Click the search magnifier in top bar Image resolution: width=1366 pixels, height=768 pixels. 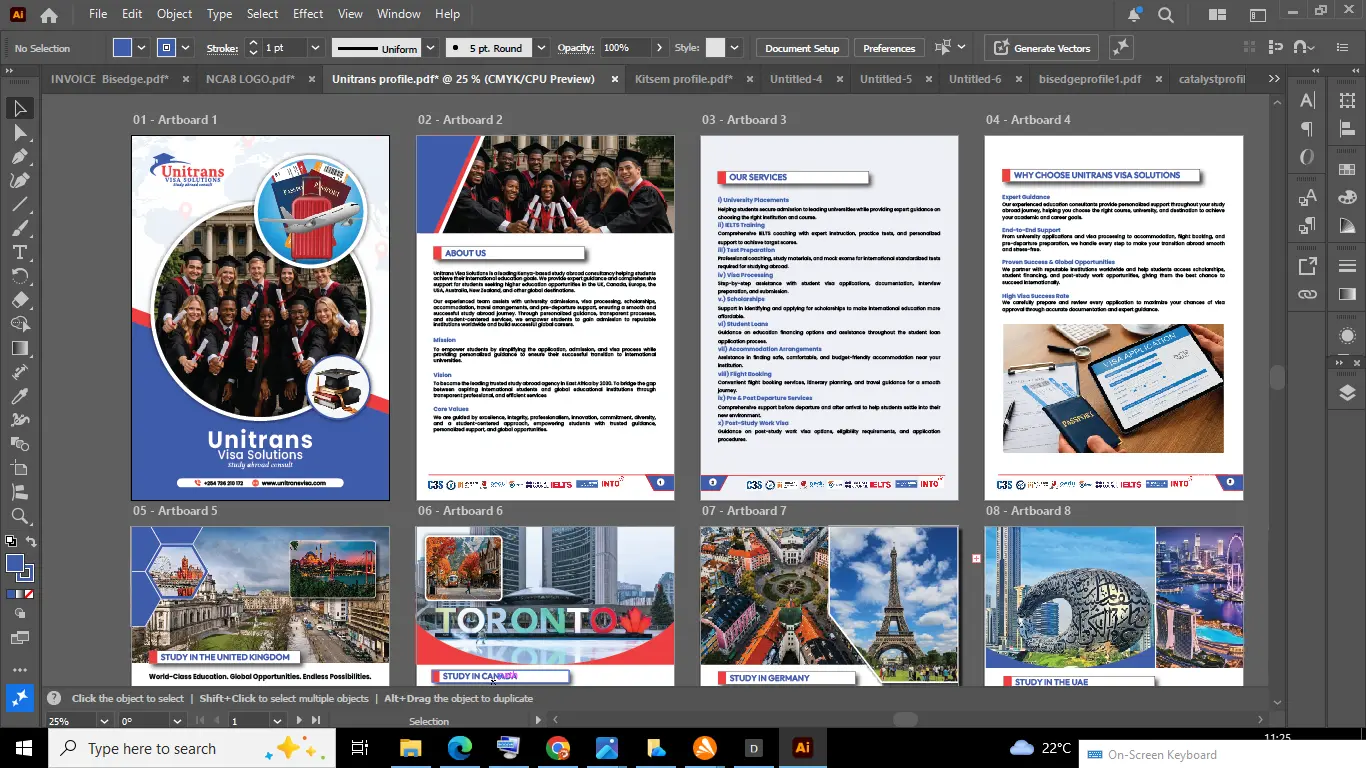1166,15
